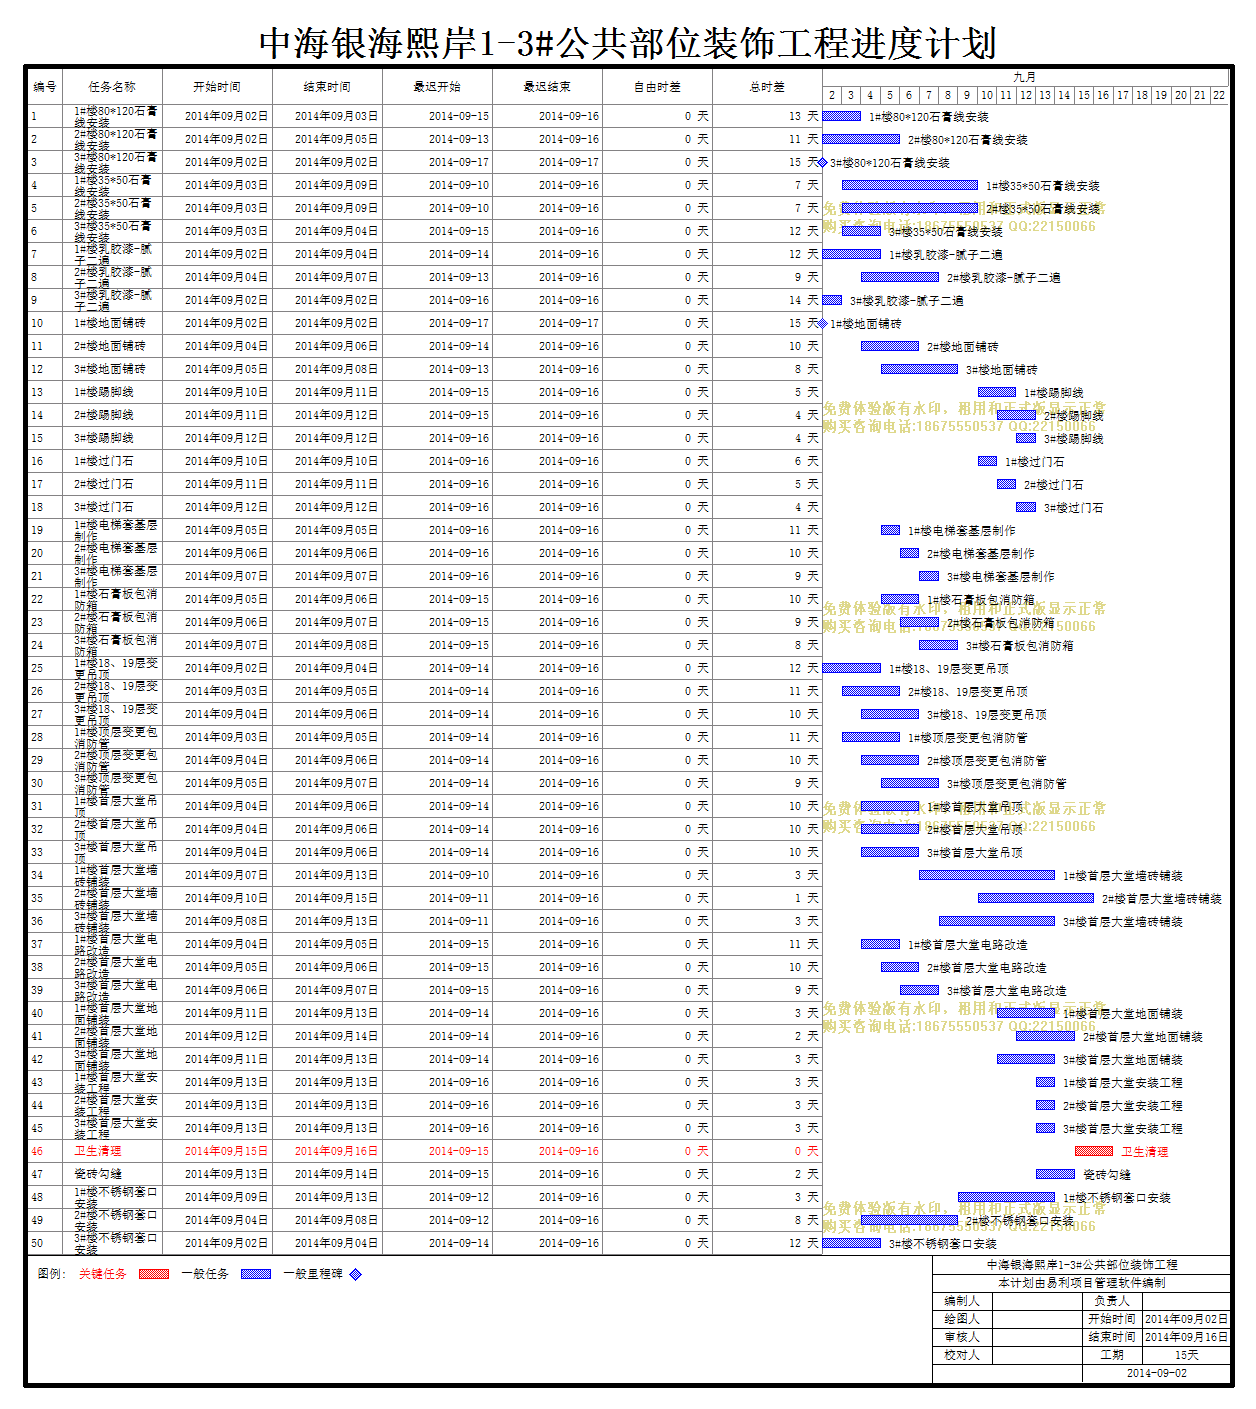Click the Gantt bar for 1#楼首层大堂墙砖铺装
1256x1409 pixels.
987,875
